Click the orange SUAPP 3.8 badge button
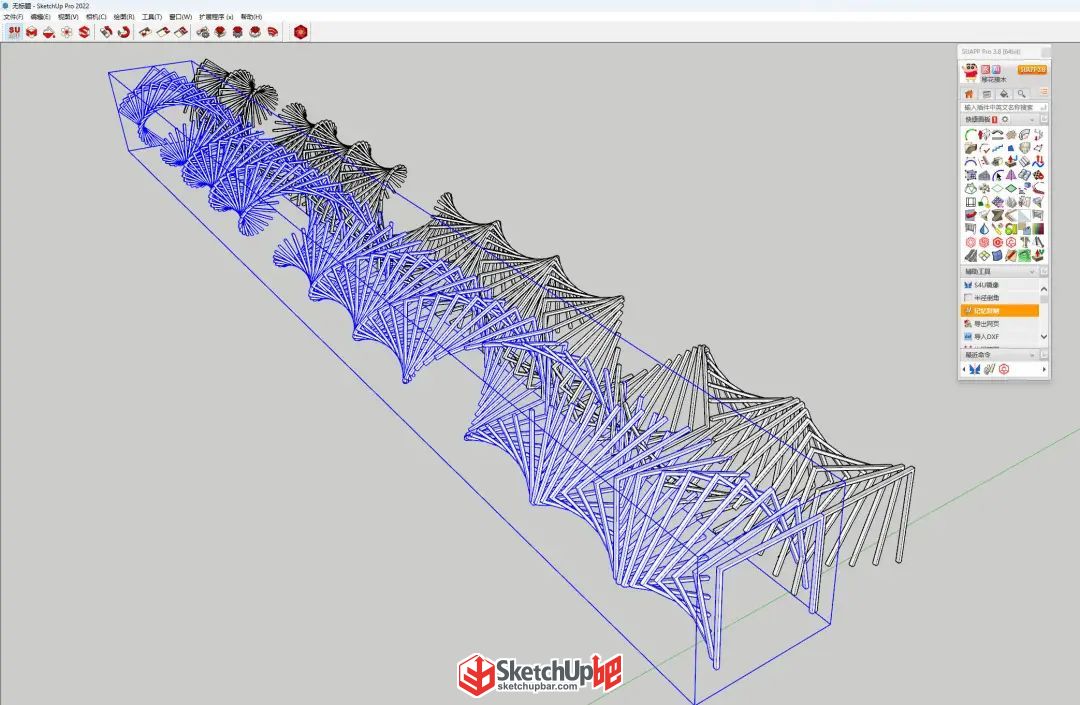 click(1032, 70)
